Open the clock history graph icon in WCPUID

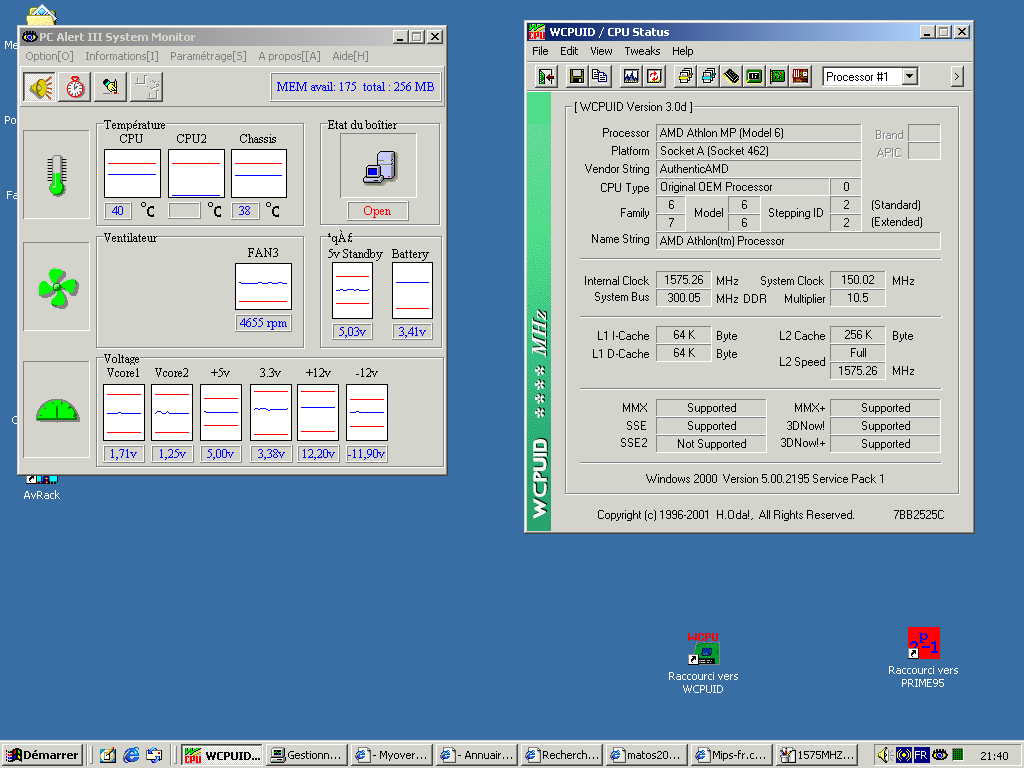[x=631, y=77]
